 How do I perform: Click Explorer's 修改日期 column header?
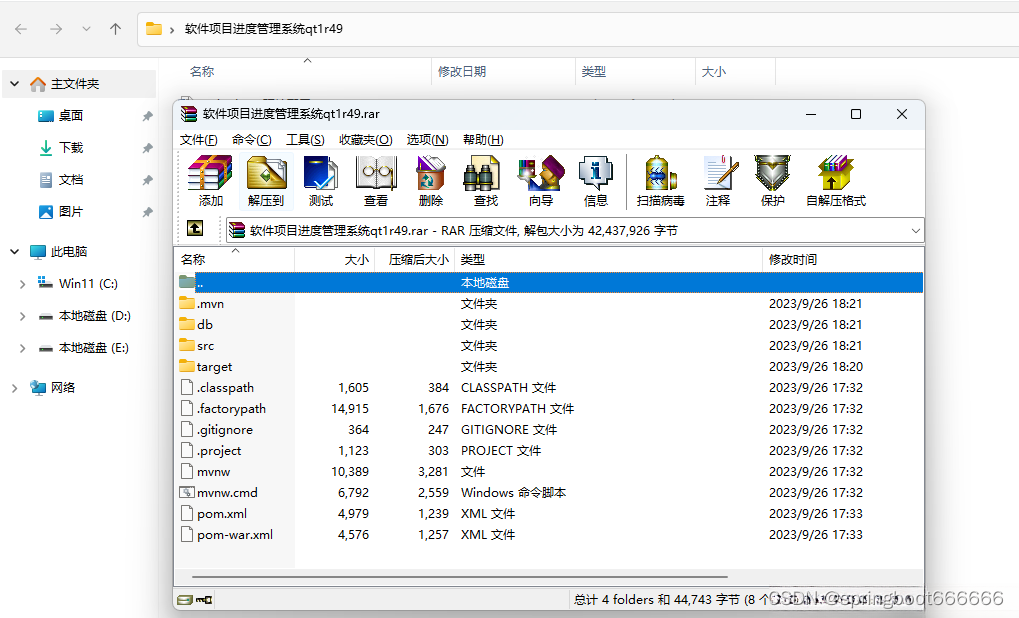[x=503, y=71]
